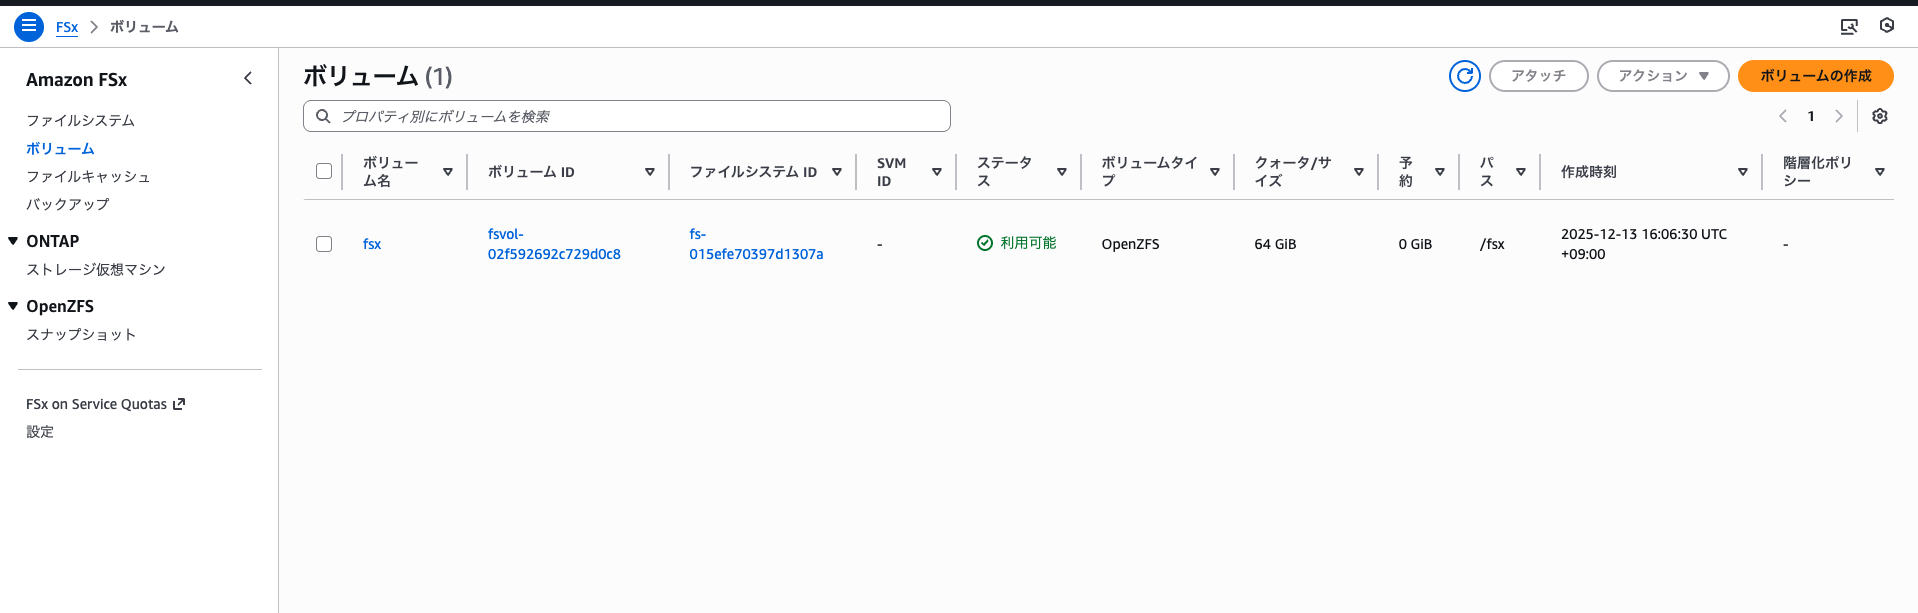Click the green available status icon
The image size is (1918, 613).
(x=985, y=243)
